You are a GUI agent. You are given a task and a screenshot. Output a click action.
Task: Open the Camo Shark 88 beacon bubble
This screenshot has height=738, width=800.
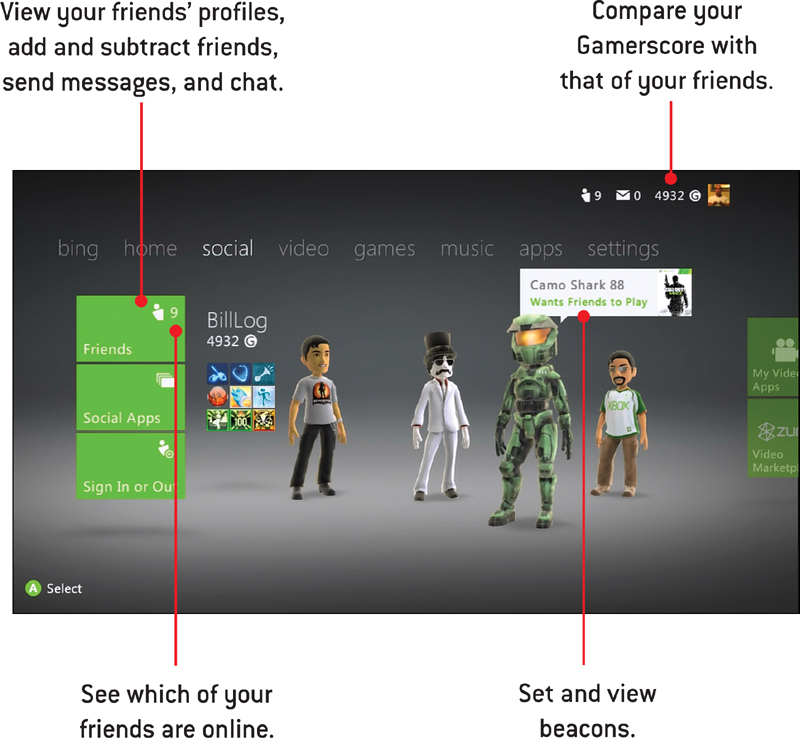tap(606, 293)
